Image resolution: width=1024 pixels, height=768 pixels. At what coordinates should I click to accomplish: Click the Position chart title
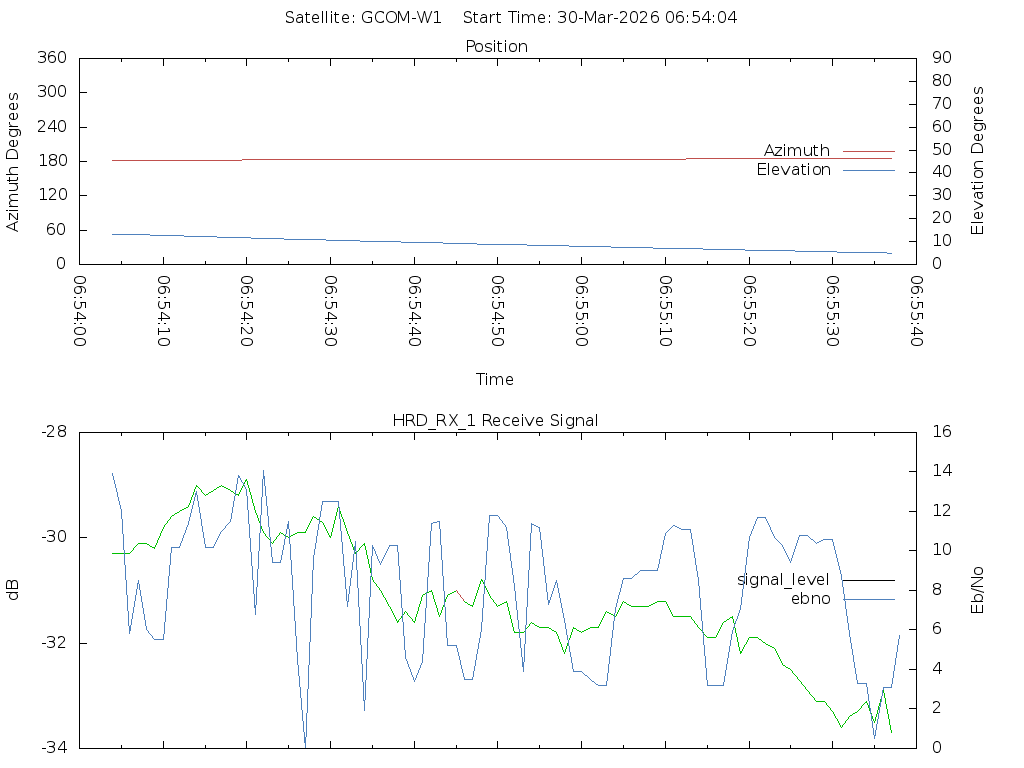496,46
